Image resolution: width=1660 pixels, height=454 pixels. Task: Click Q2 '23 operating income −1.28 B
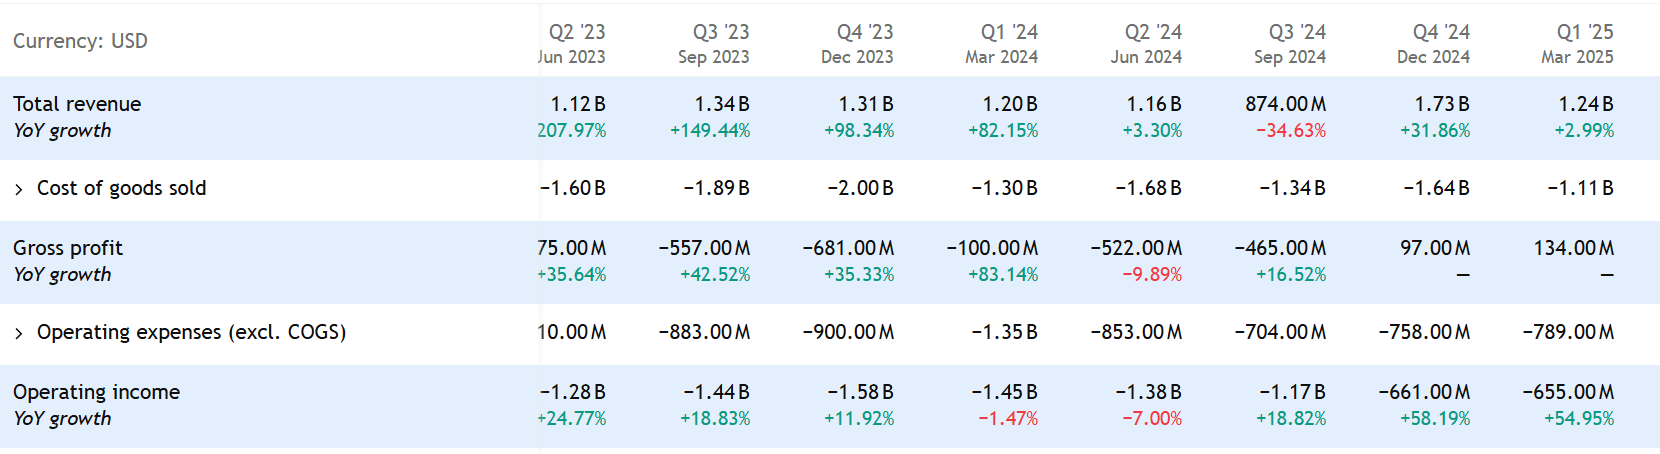point(573,392)
